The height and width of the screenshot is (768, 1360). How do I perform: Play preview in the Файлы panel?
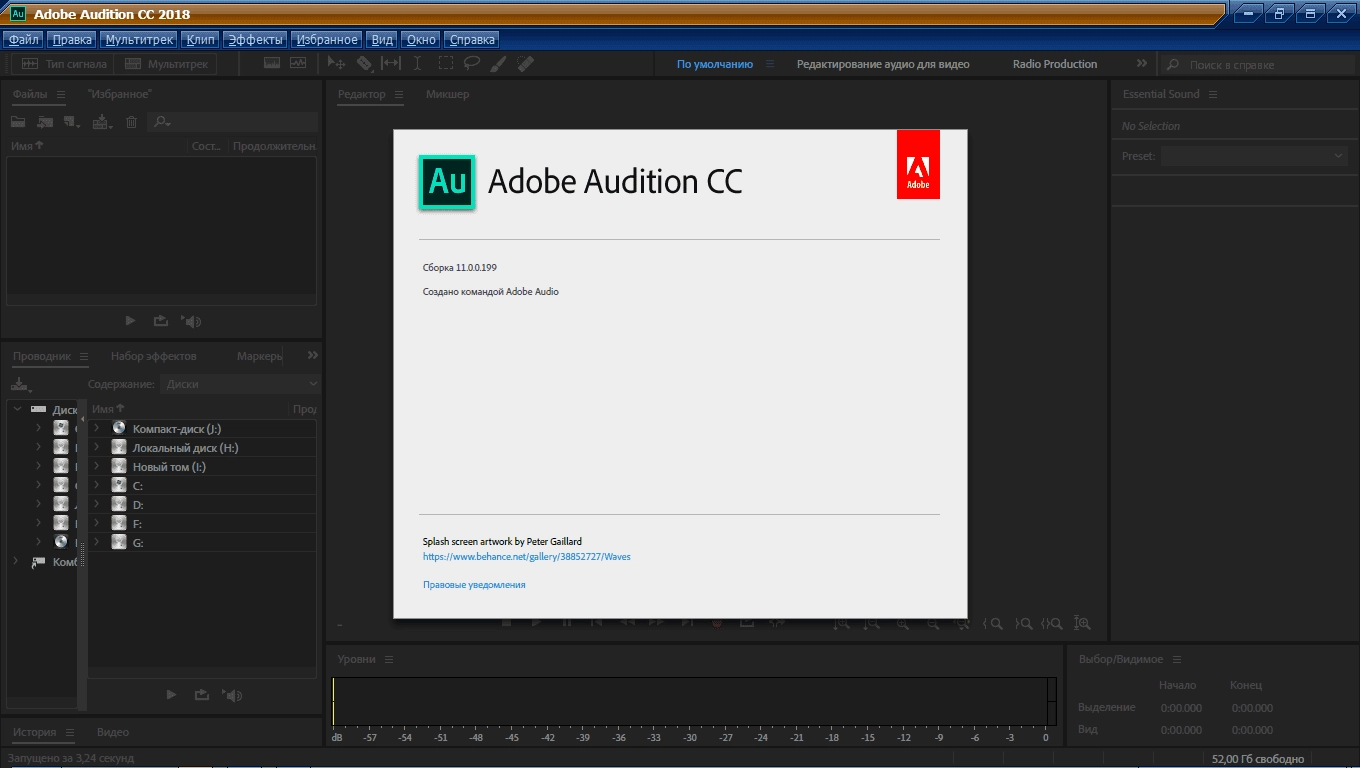pos(130,321)
